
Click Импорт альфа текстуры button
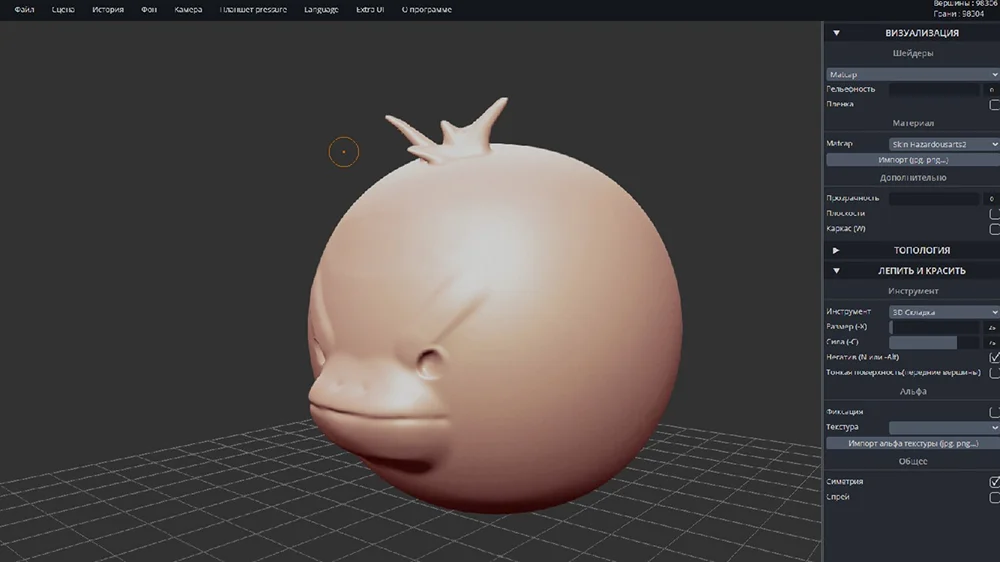tap(912, 443)
